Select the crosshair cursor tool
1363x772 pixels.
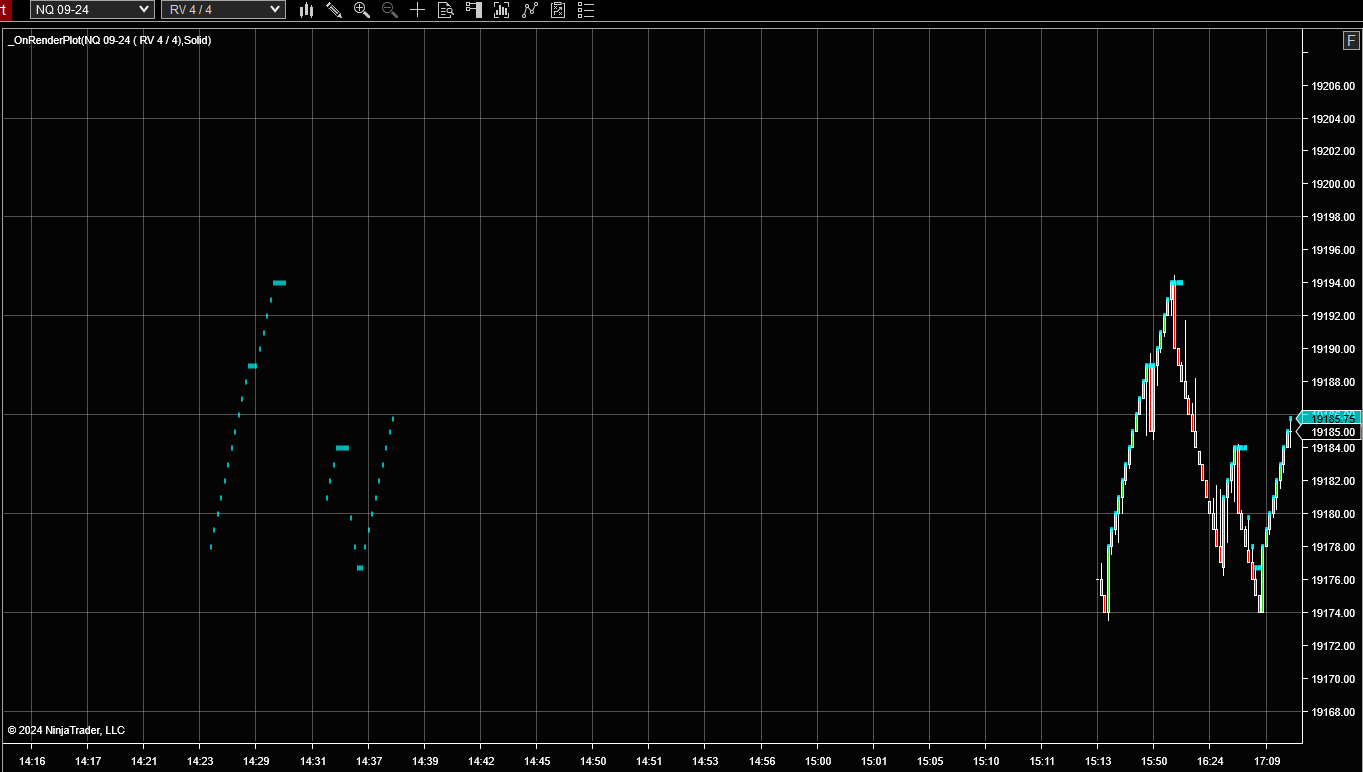tap(418, 10)
